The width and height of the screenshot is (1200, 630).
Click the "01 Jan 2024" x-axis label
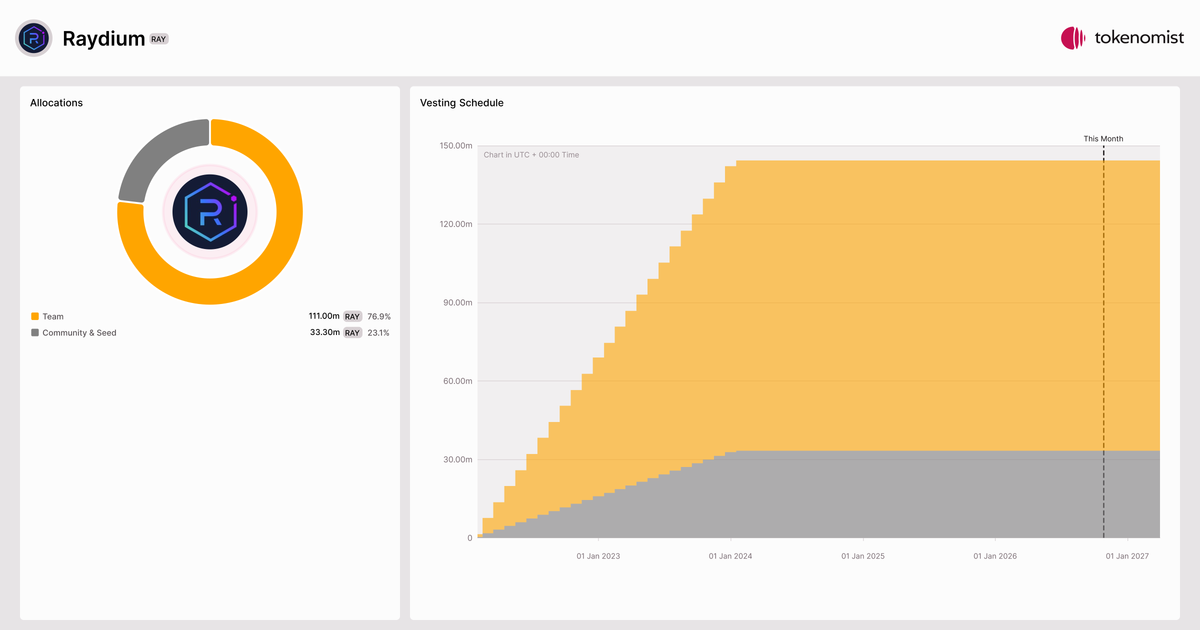pyautogui.click(x=731, y=556)
